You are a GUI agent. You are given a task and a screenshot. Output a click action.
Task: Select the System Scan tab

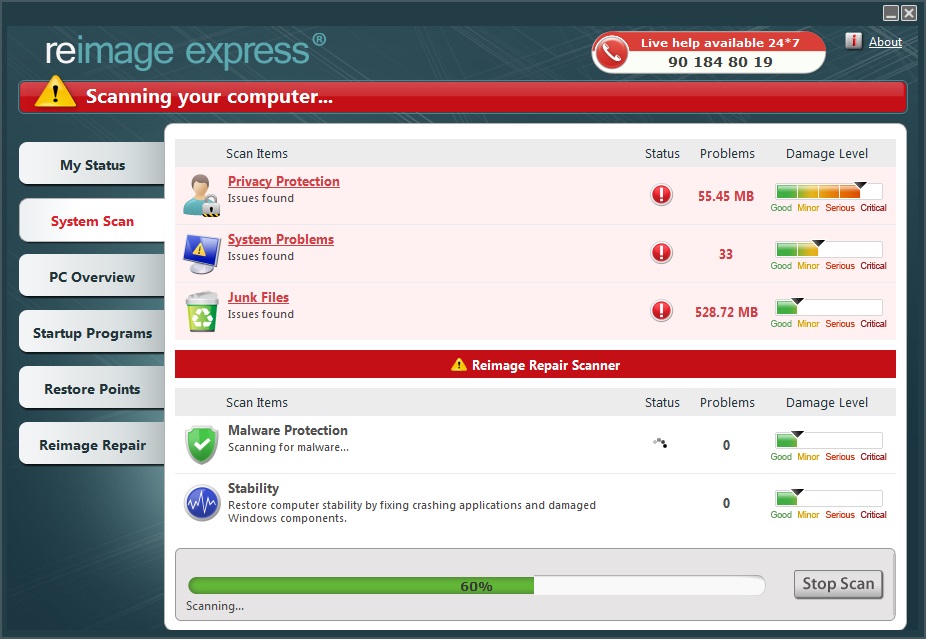click(92, 220)
